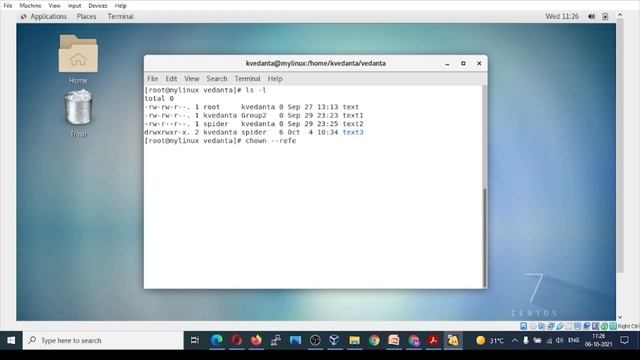Click the terminal vertical scrollbar

484,237
